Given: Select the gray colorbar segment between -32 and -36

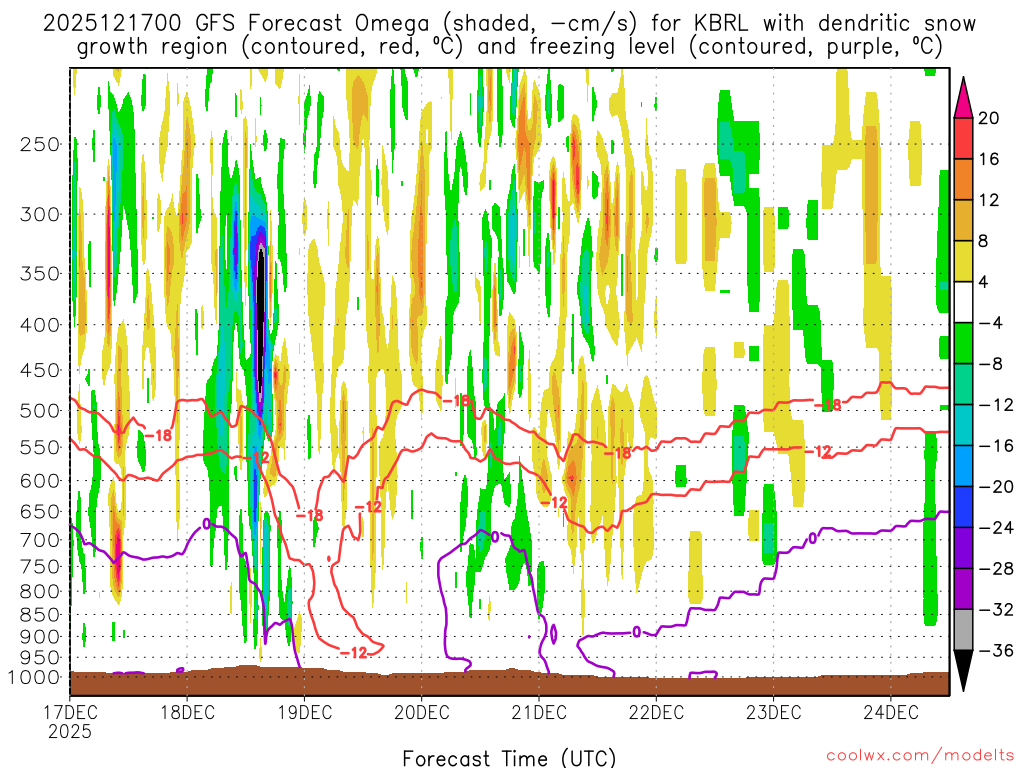Looking at the screenshot, I should click(x=963, y=630).
